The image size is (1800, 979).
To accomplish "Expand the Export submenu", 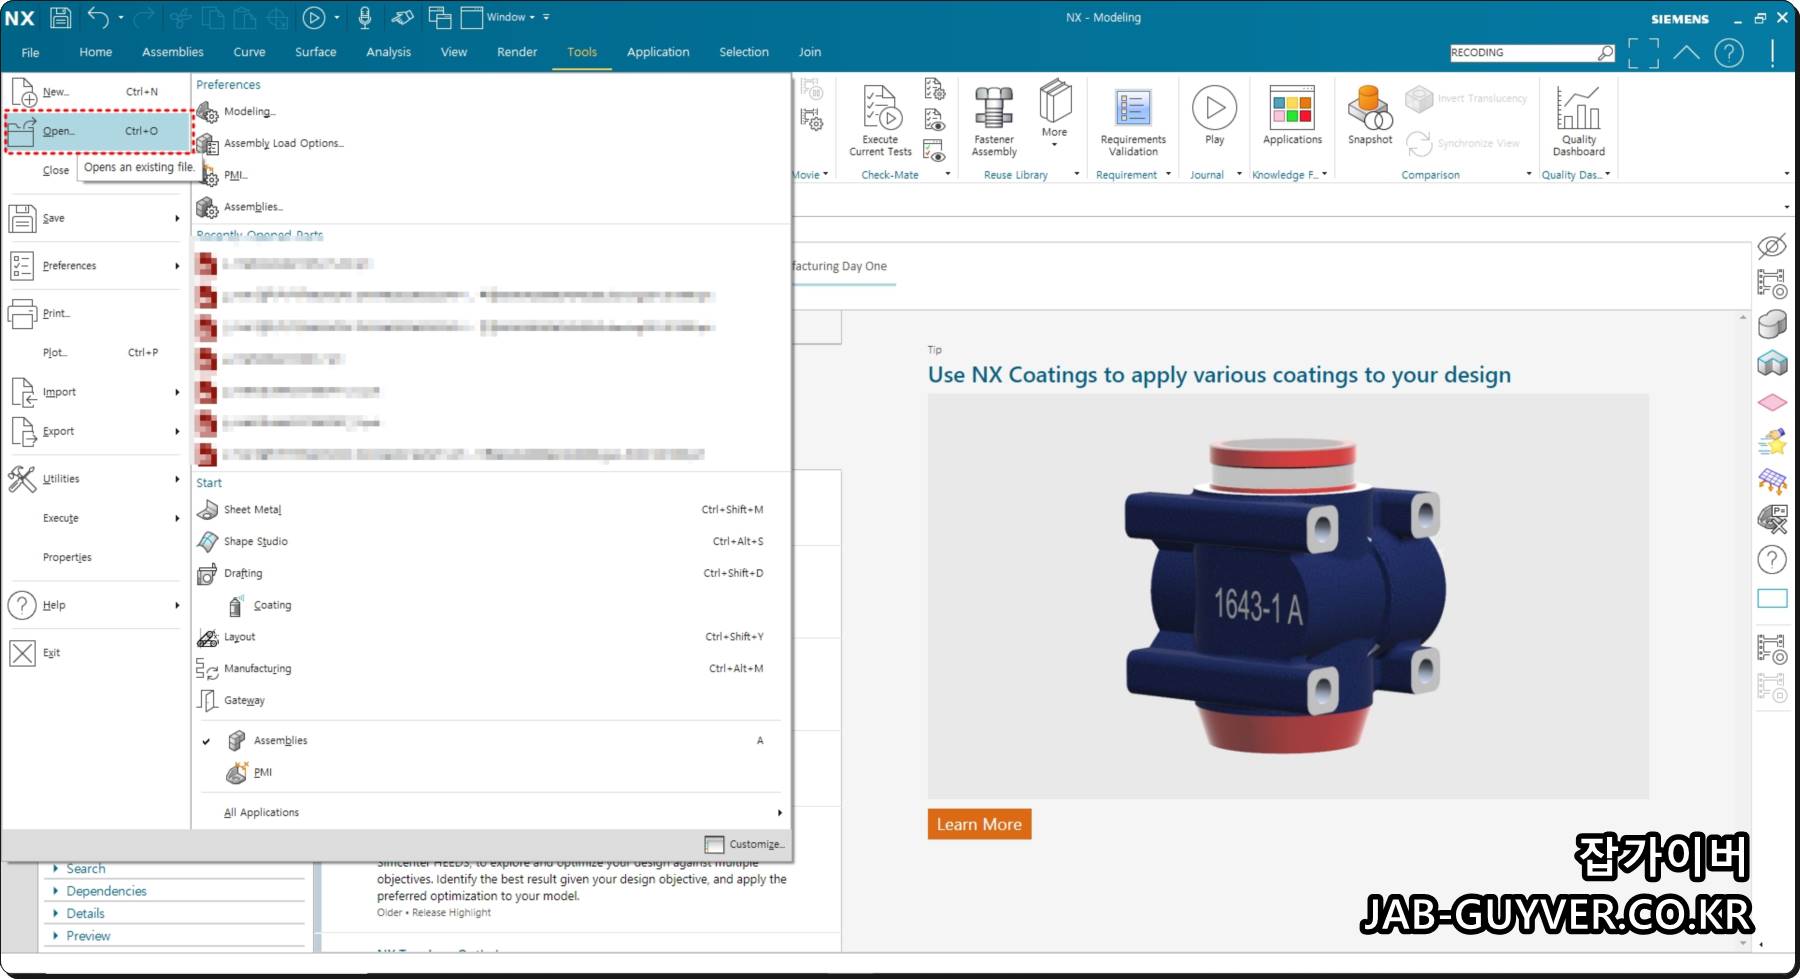I will coord(96,431).
